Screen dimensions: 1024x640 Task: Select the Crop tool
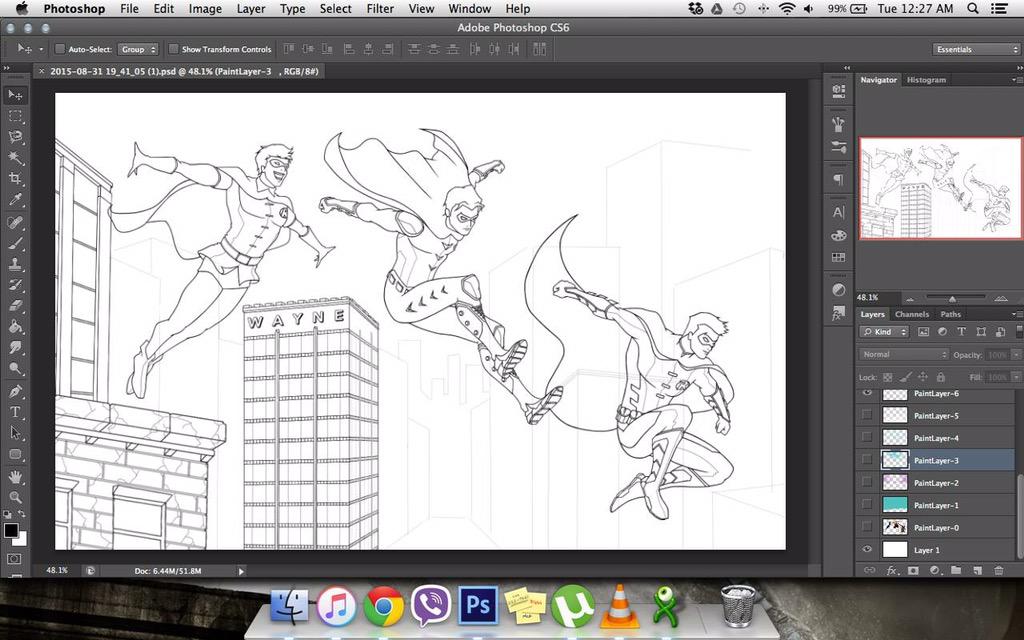coord(15,178)
